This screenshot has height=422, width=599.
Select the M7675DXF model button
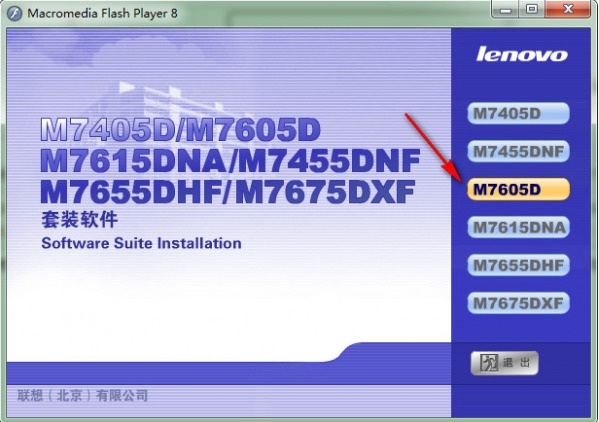point(518,303)
